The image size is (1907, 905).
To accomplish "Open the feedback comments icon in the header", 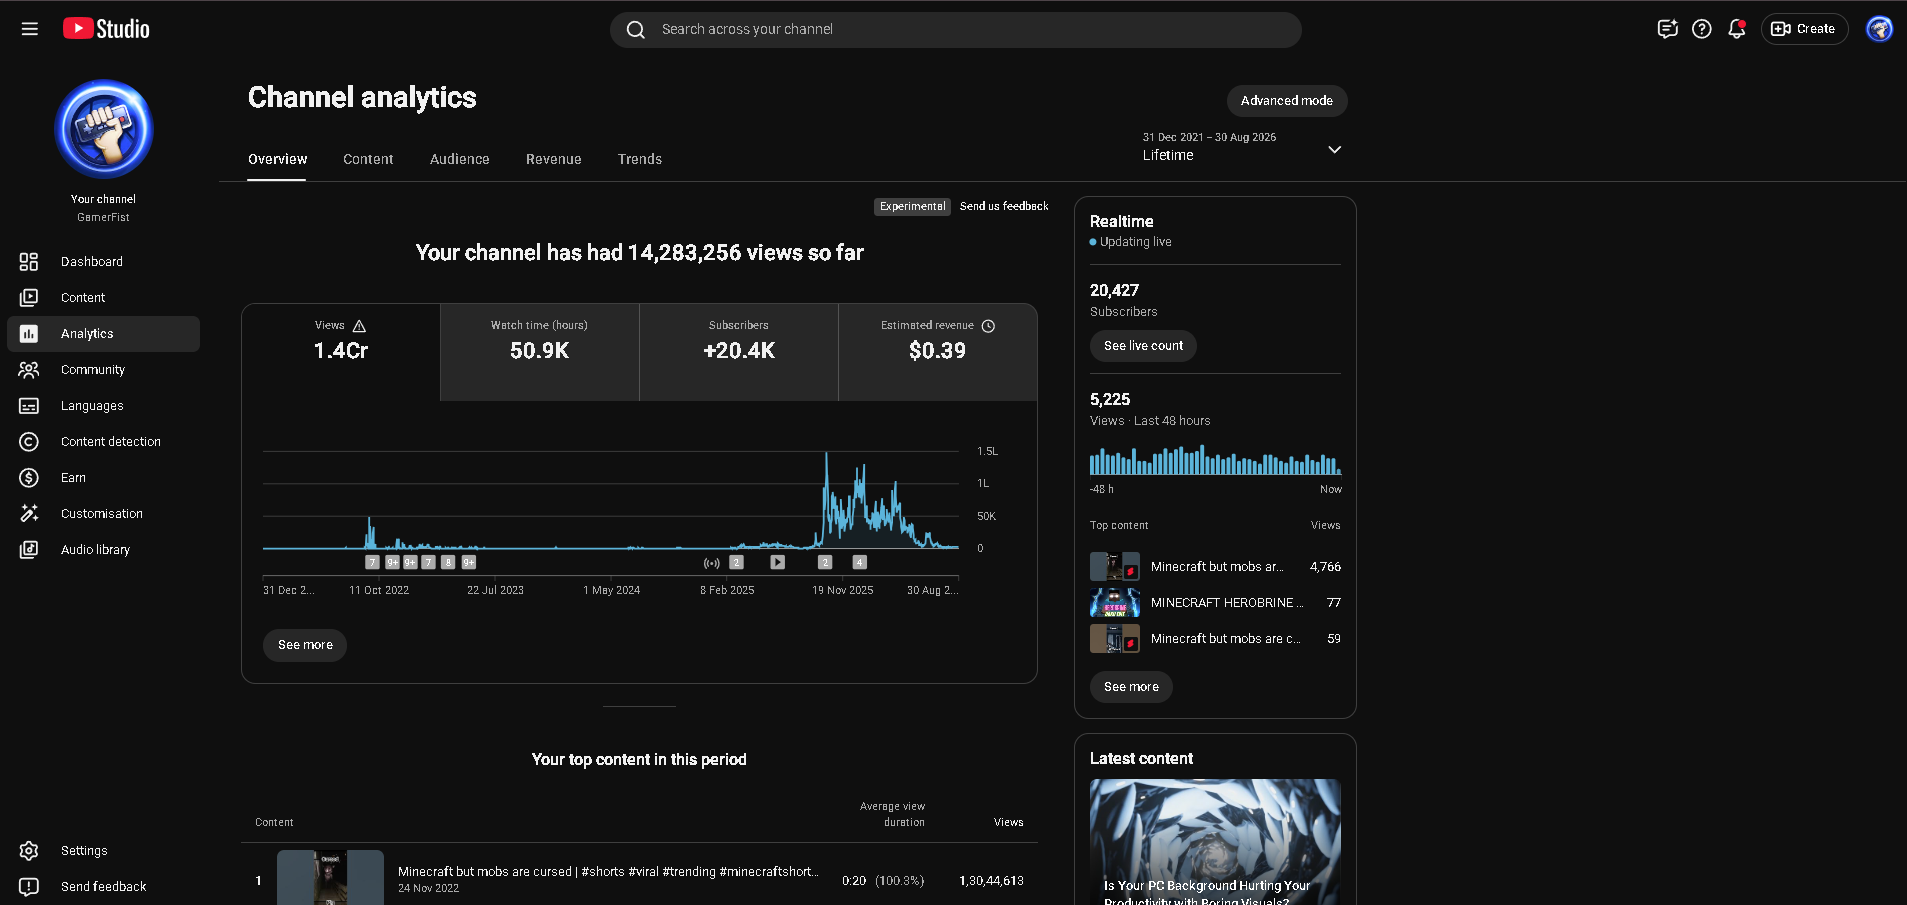I will pos(1667,29).
